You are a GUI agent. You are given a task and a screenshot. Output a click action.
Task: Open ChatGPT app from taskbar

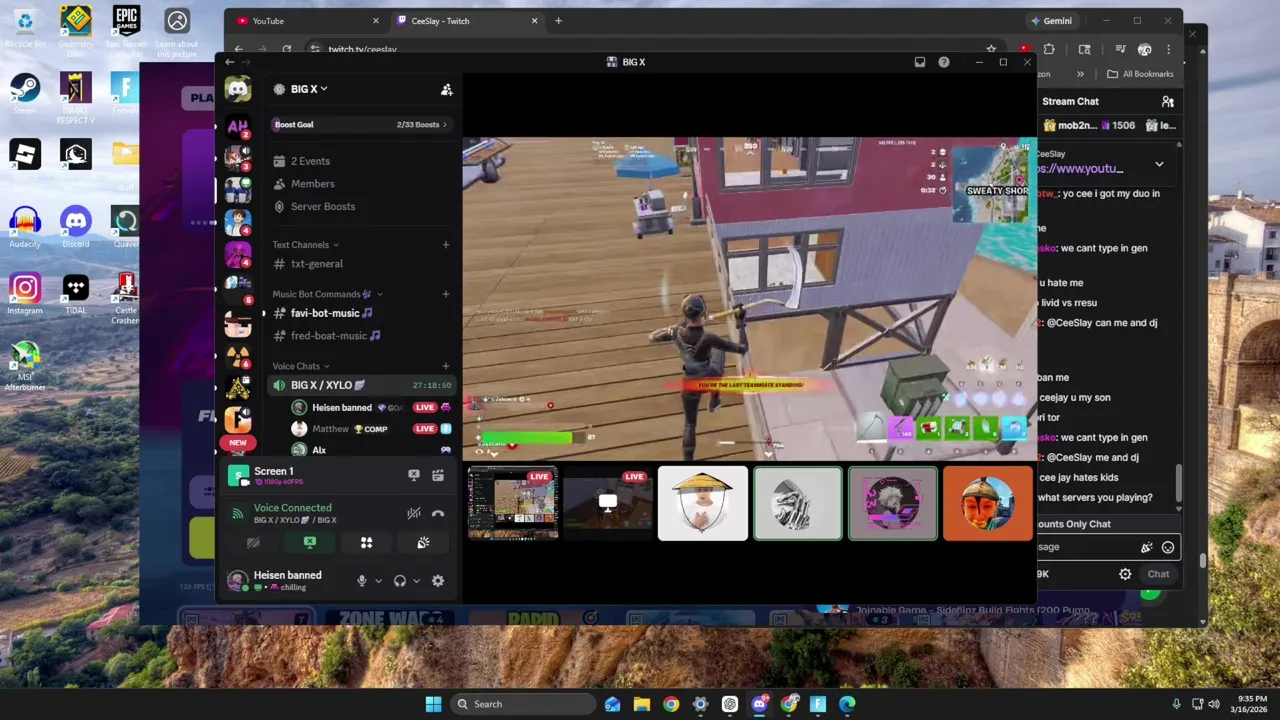point(730,704)
